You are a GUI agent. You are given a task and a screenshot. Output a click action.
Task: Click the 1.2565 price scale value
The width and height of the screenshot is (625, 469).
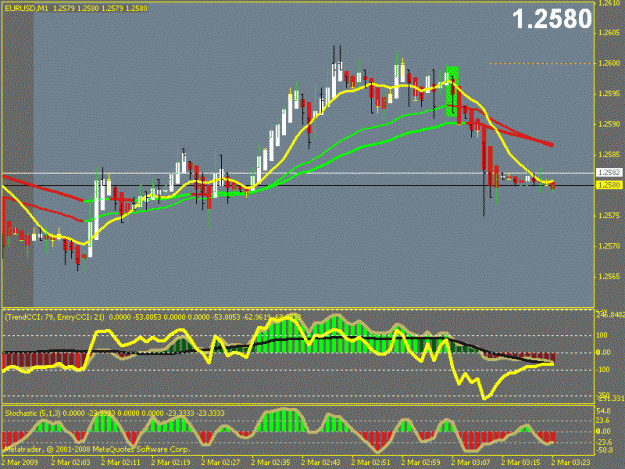click(x=609, y=277)
